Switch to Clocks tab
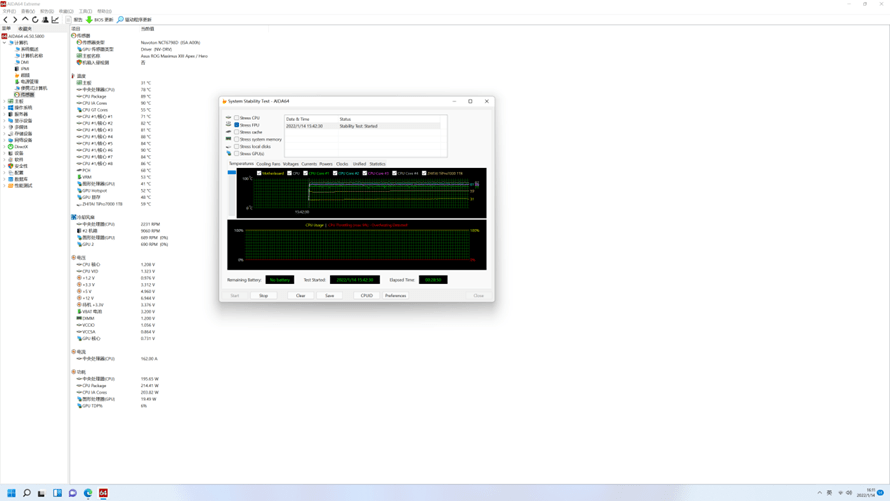 click(342, 164)
